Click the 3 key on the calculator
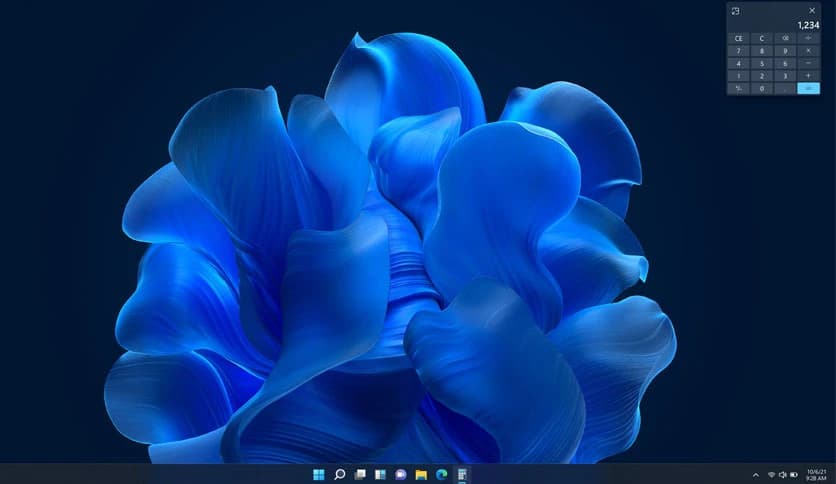 (x=785, y=76)
